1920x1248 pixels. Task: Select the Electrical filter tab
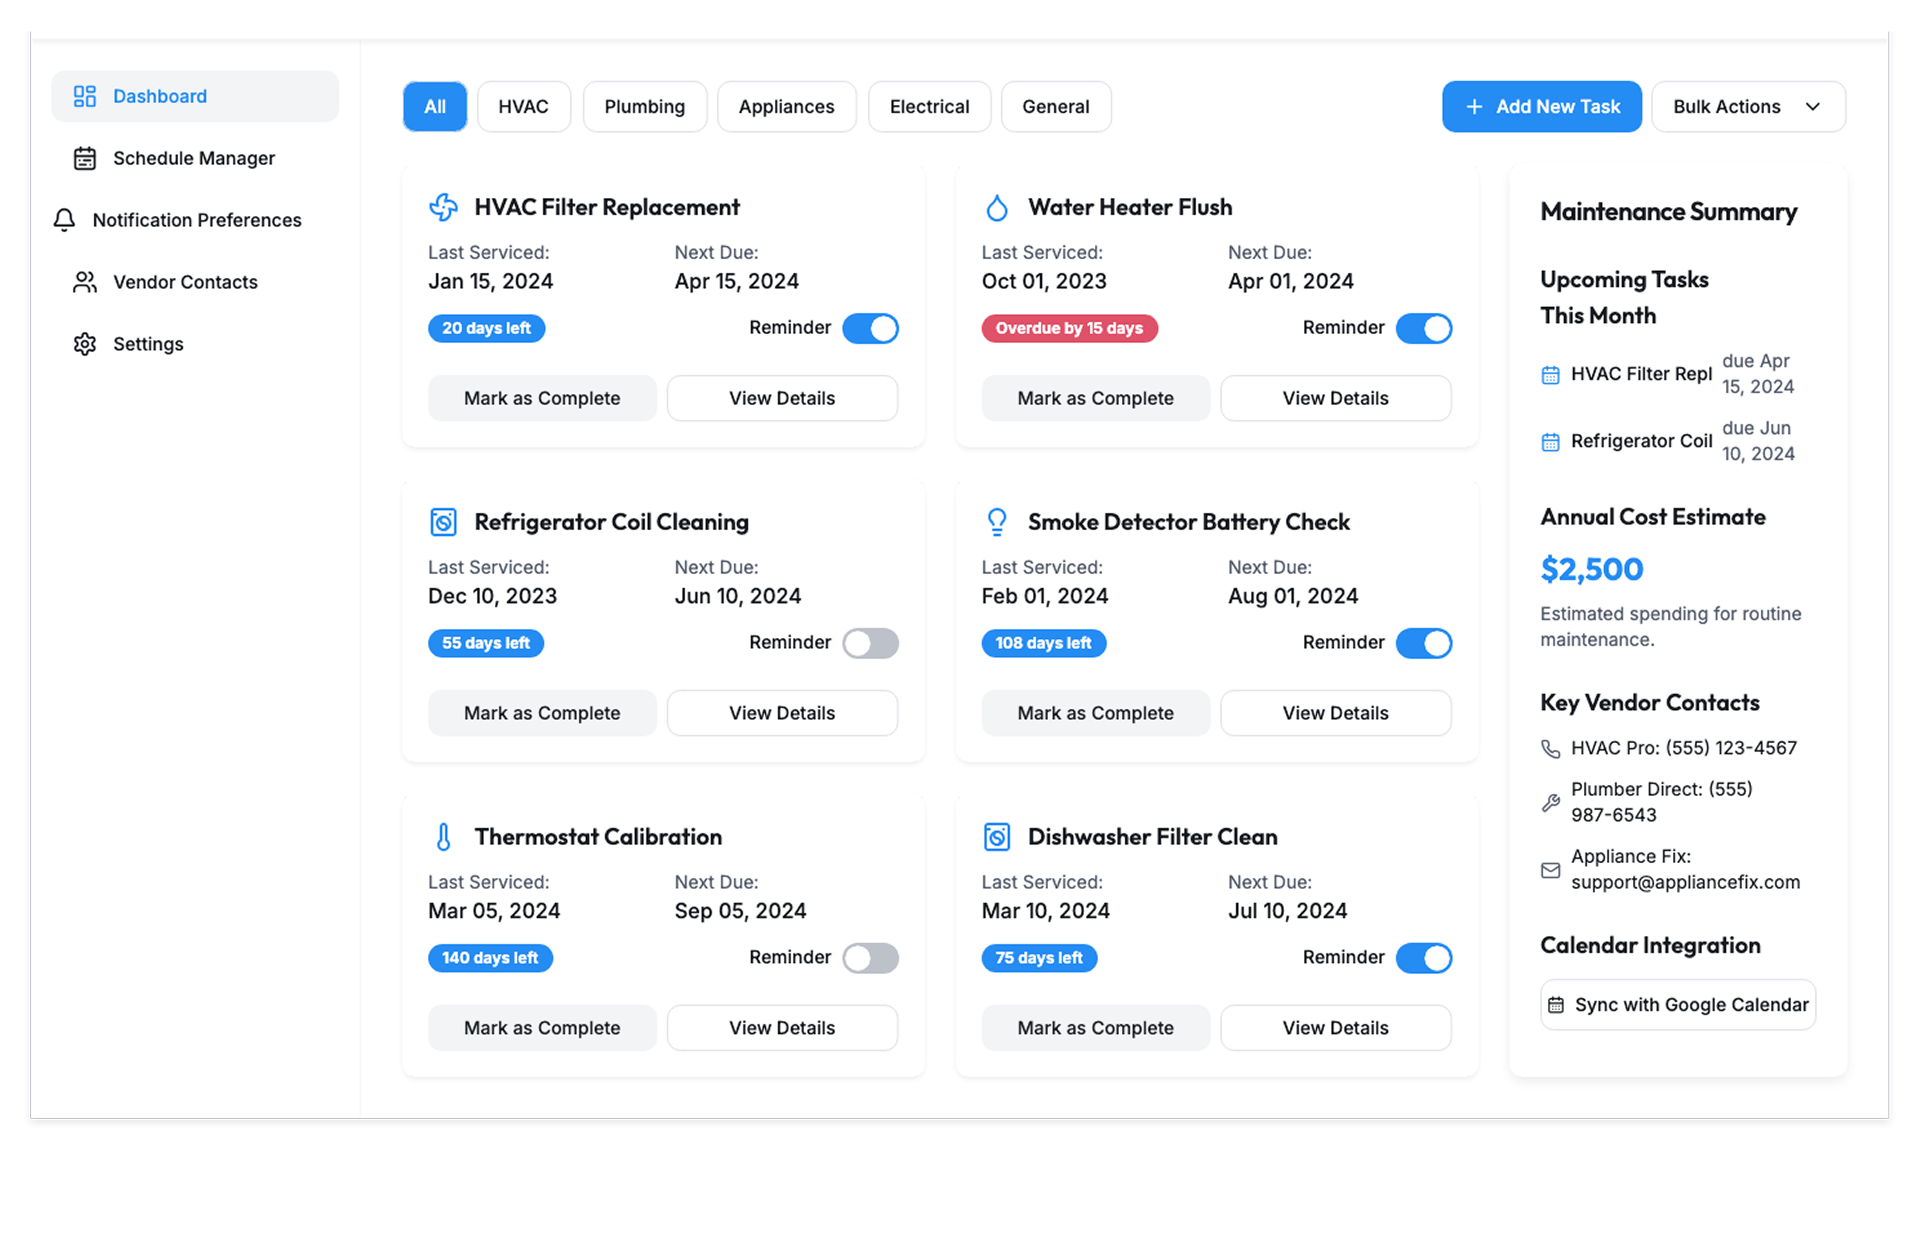point(929,107)
